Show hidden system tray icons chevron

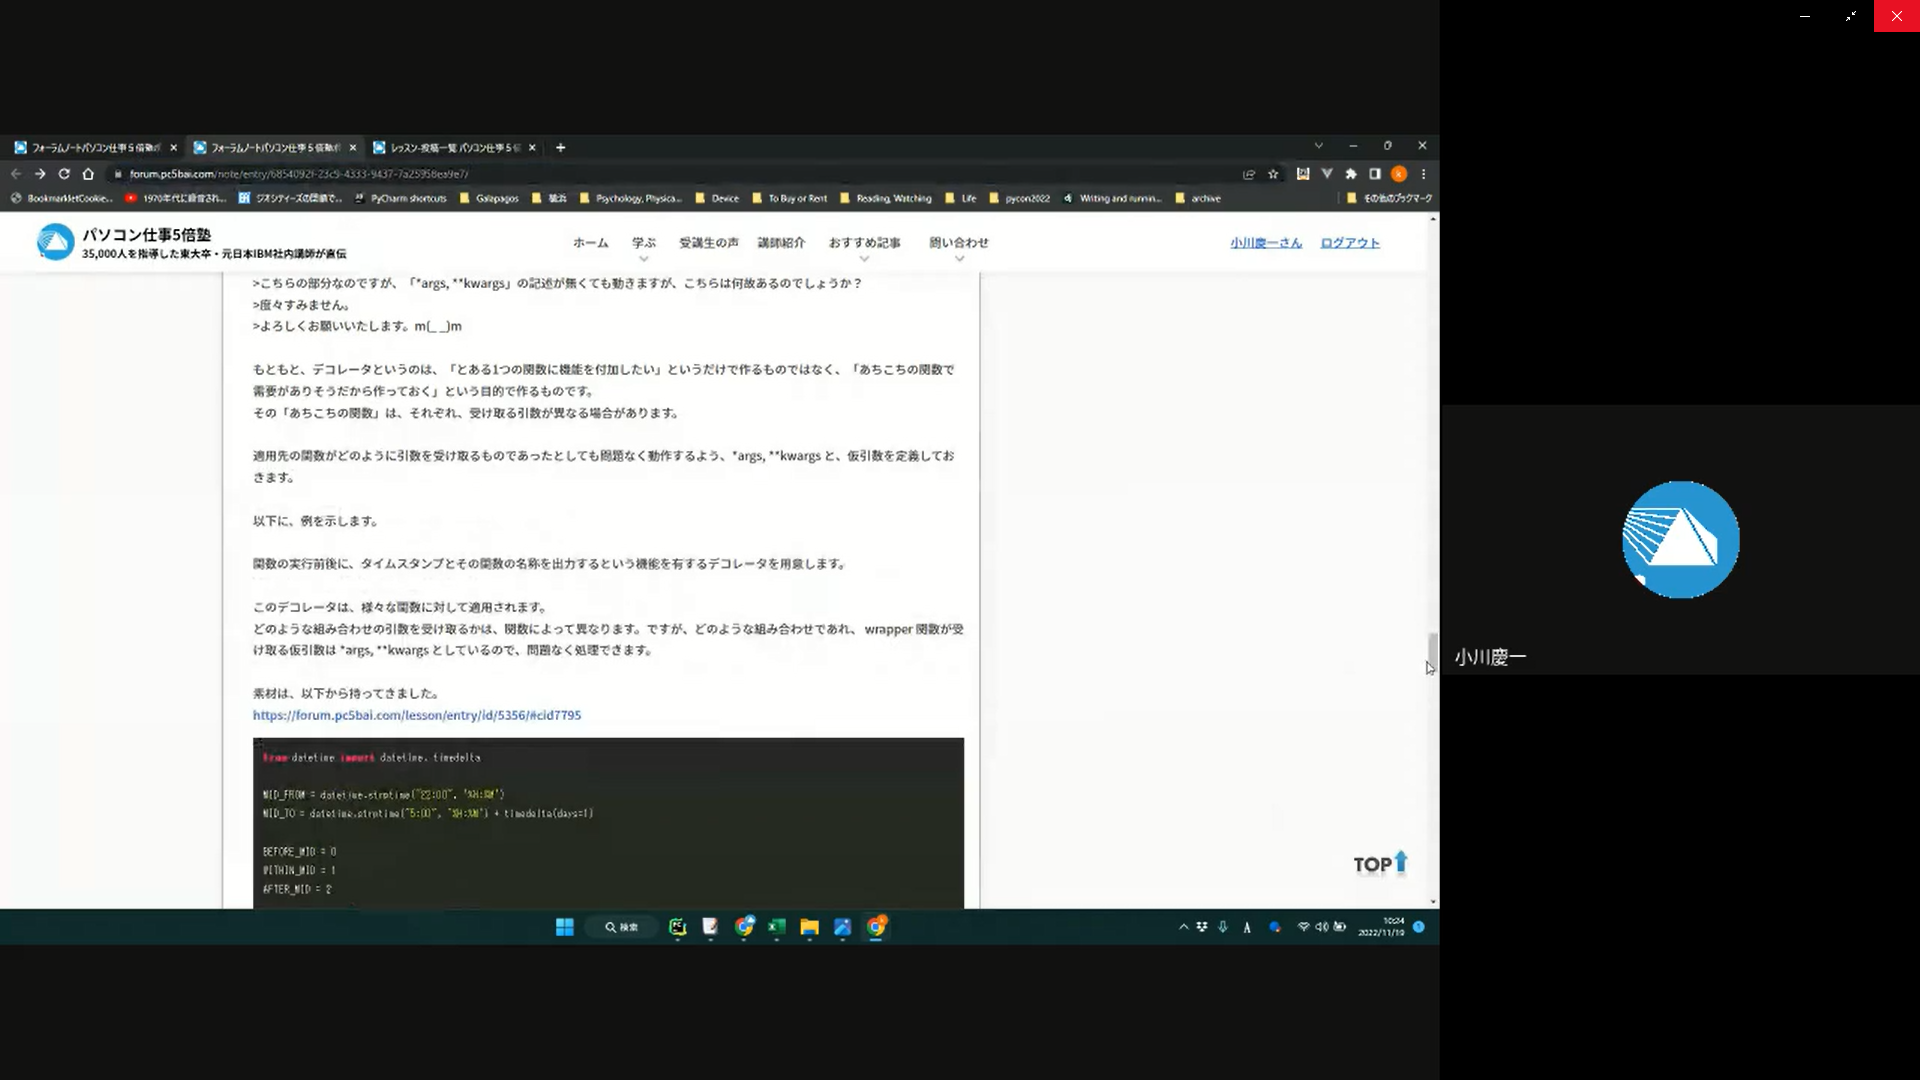[x=1183, y=927]
